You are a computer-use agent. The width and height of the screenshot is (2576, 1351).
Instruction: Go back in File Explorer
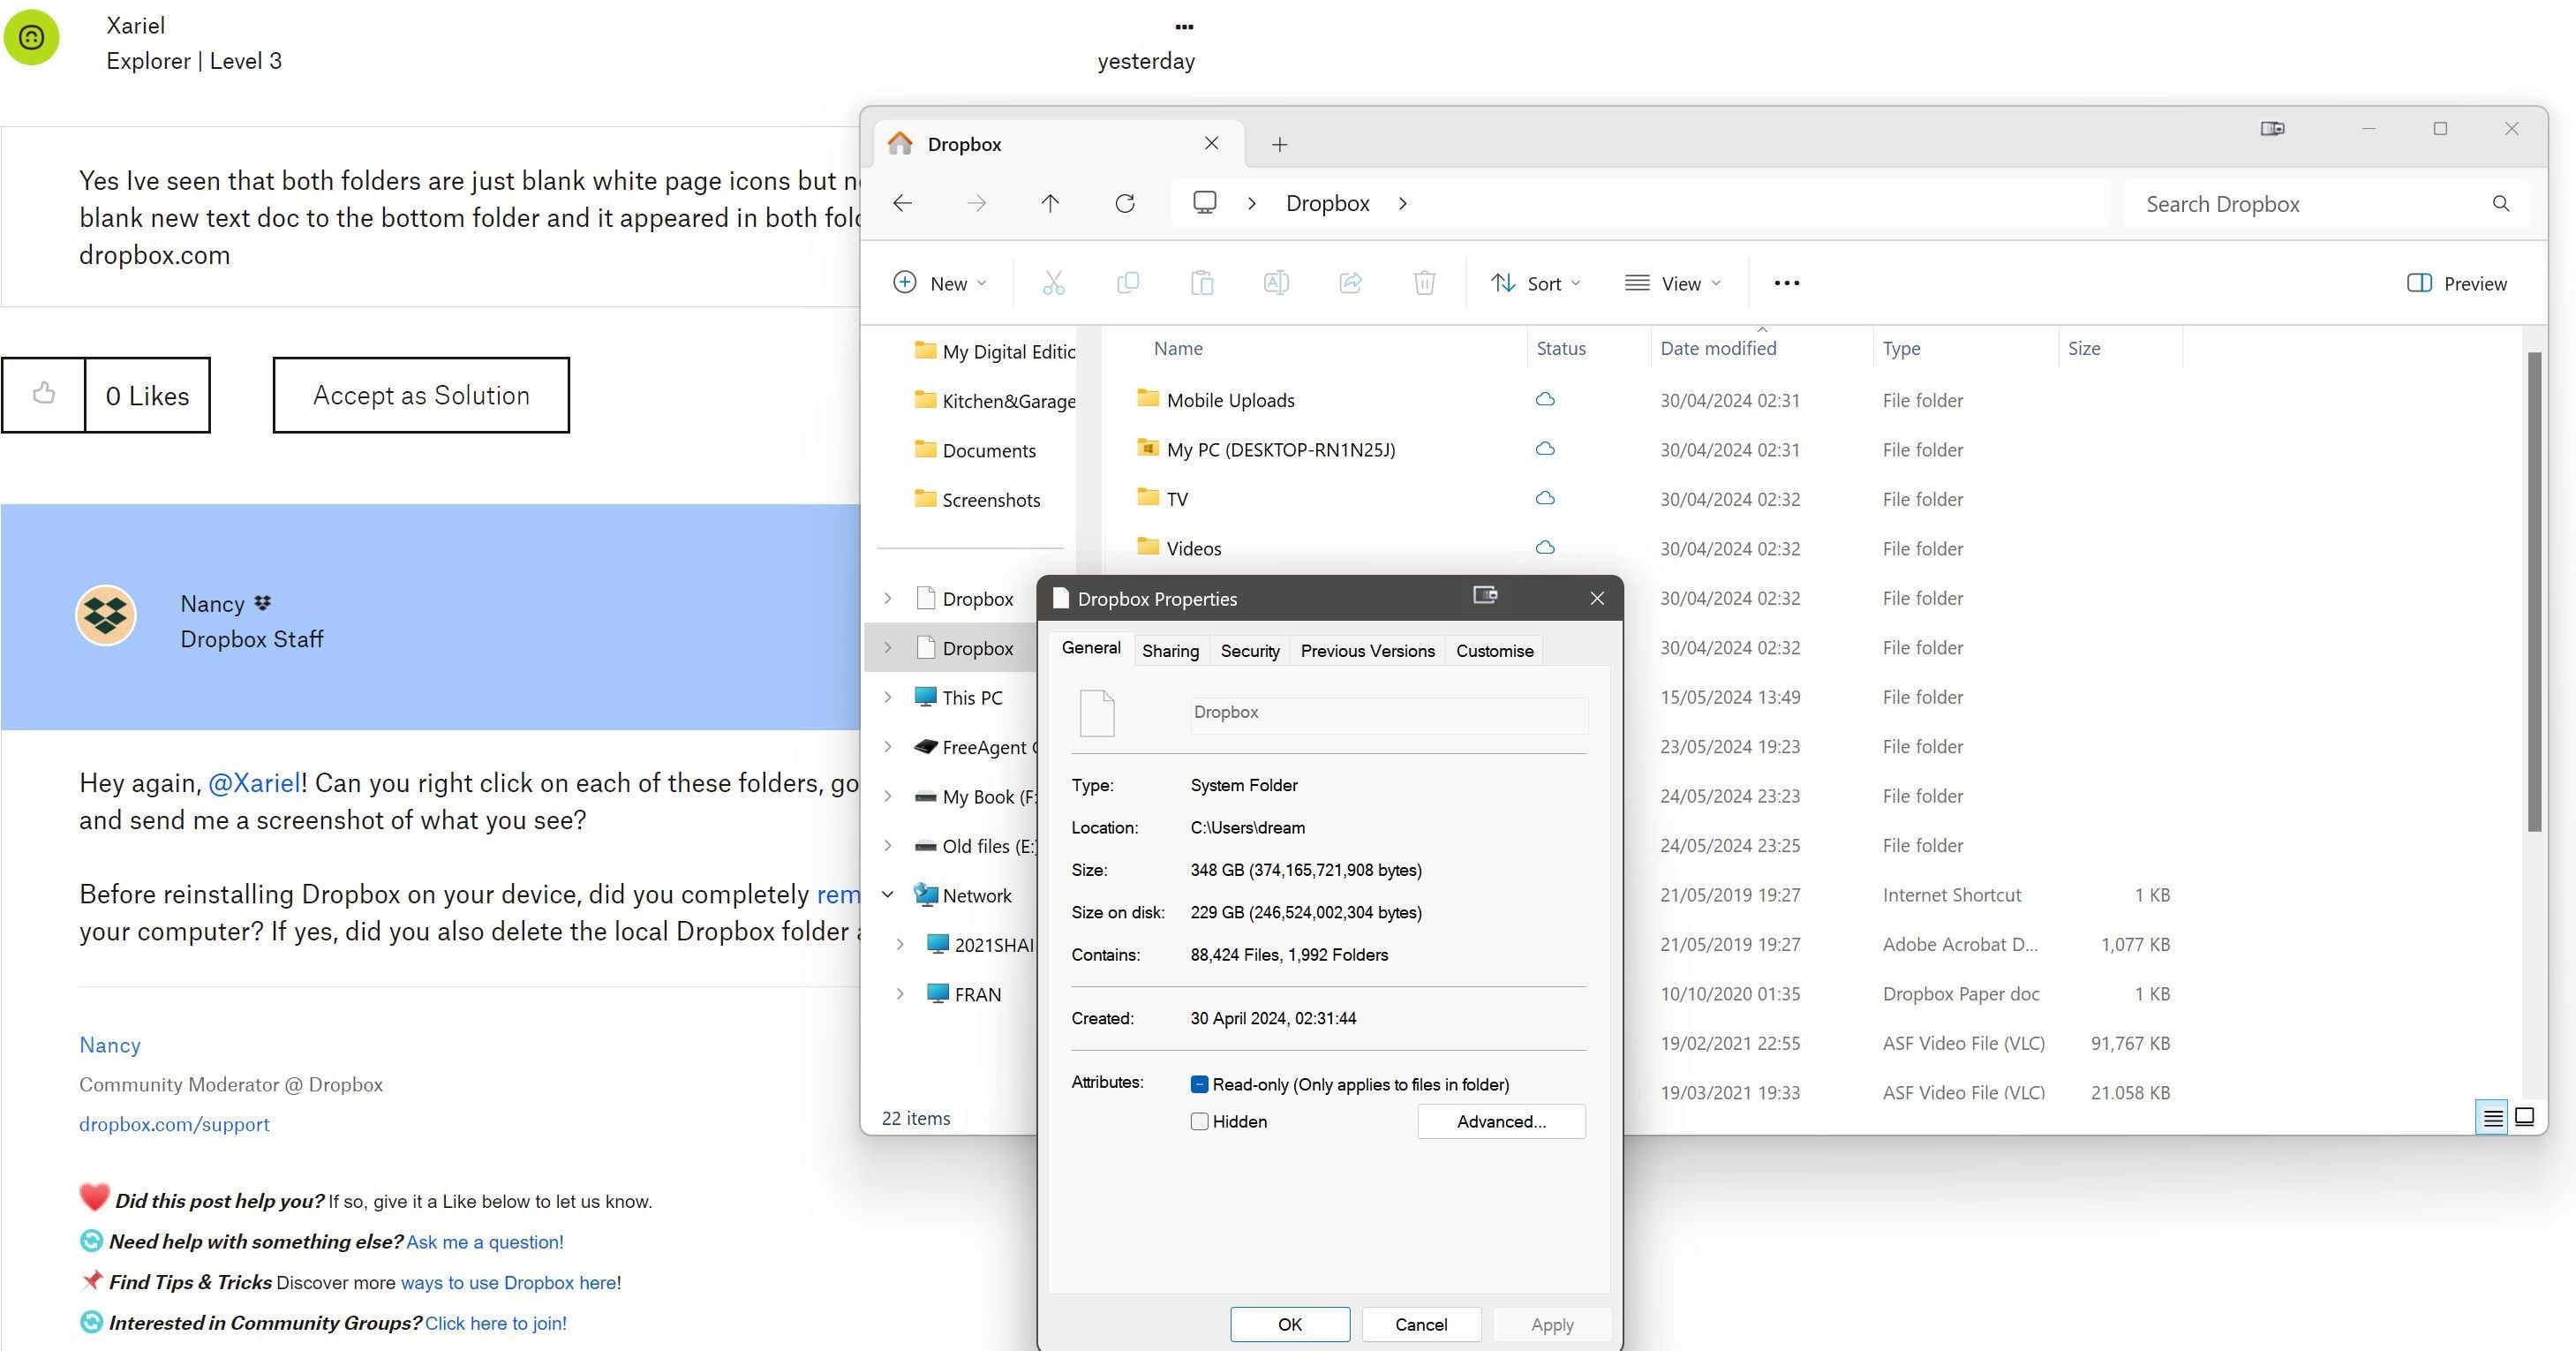pyautogui.click(x=902, y=203)
